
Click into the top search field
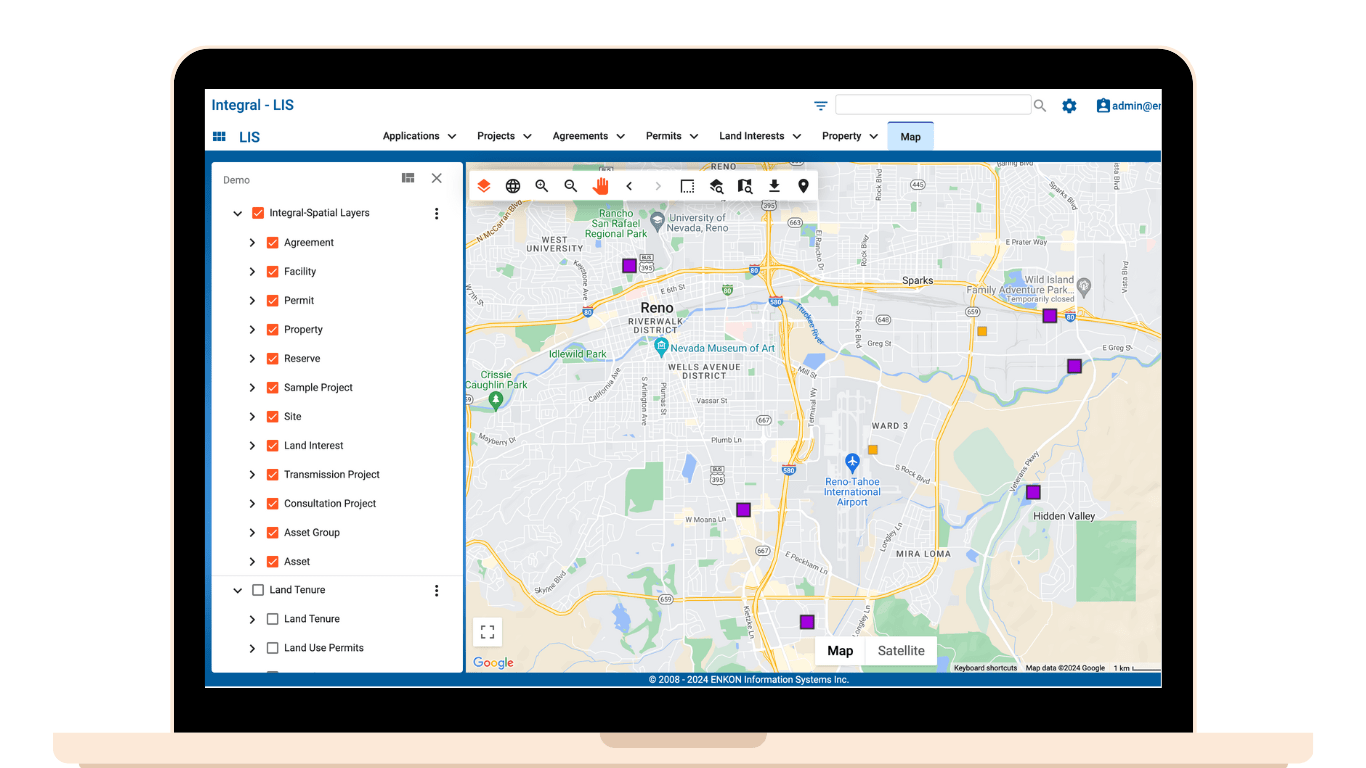(x=932, y=105)
